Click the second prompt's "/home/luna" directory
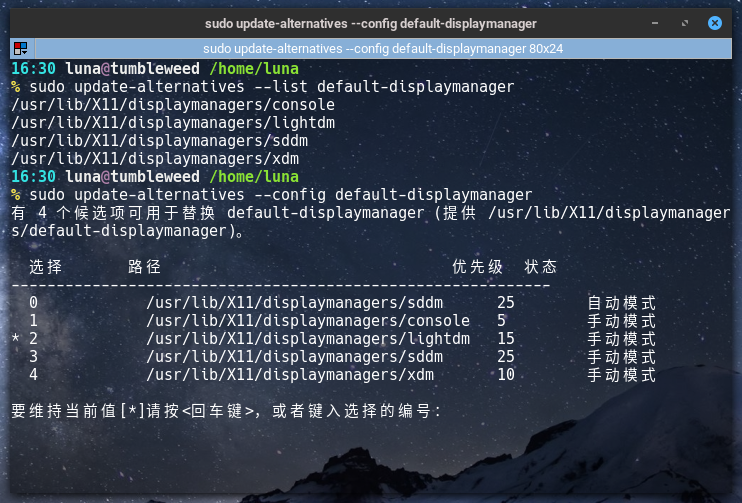The width and height of the screenshot is (742, 503). pos(254,176)
